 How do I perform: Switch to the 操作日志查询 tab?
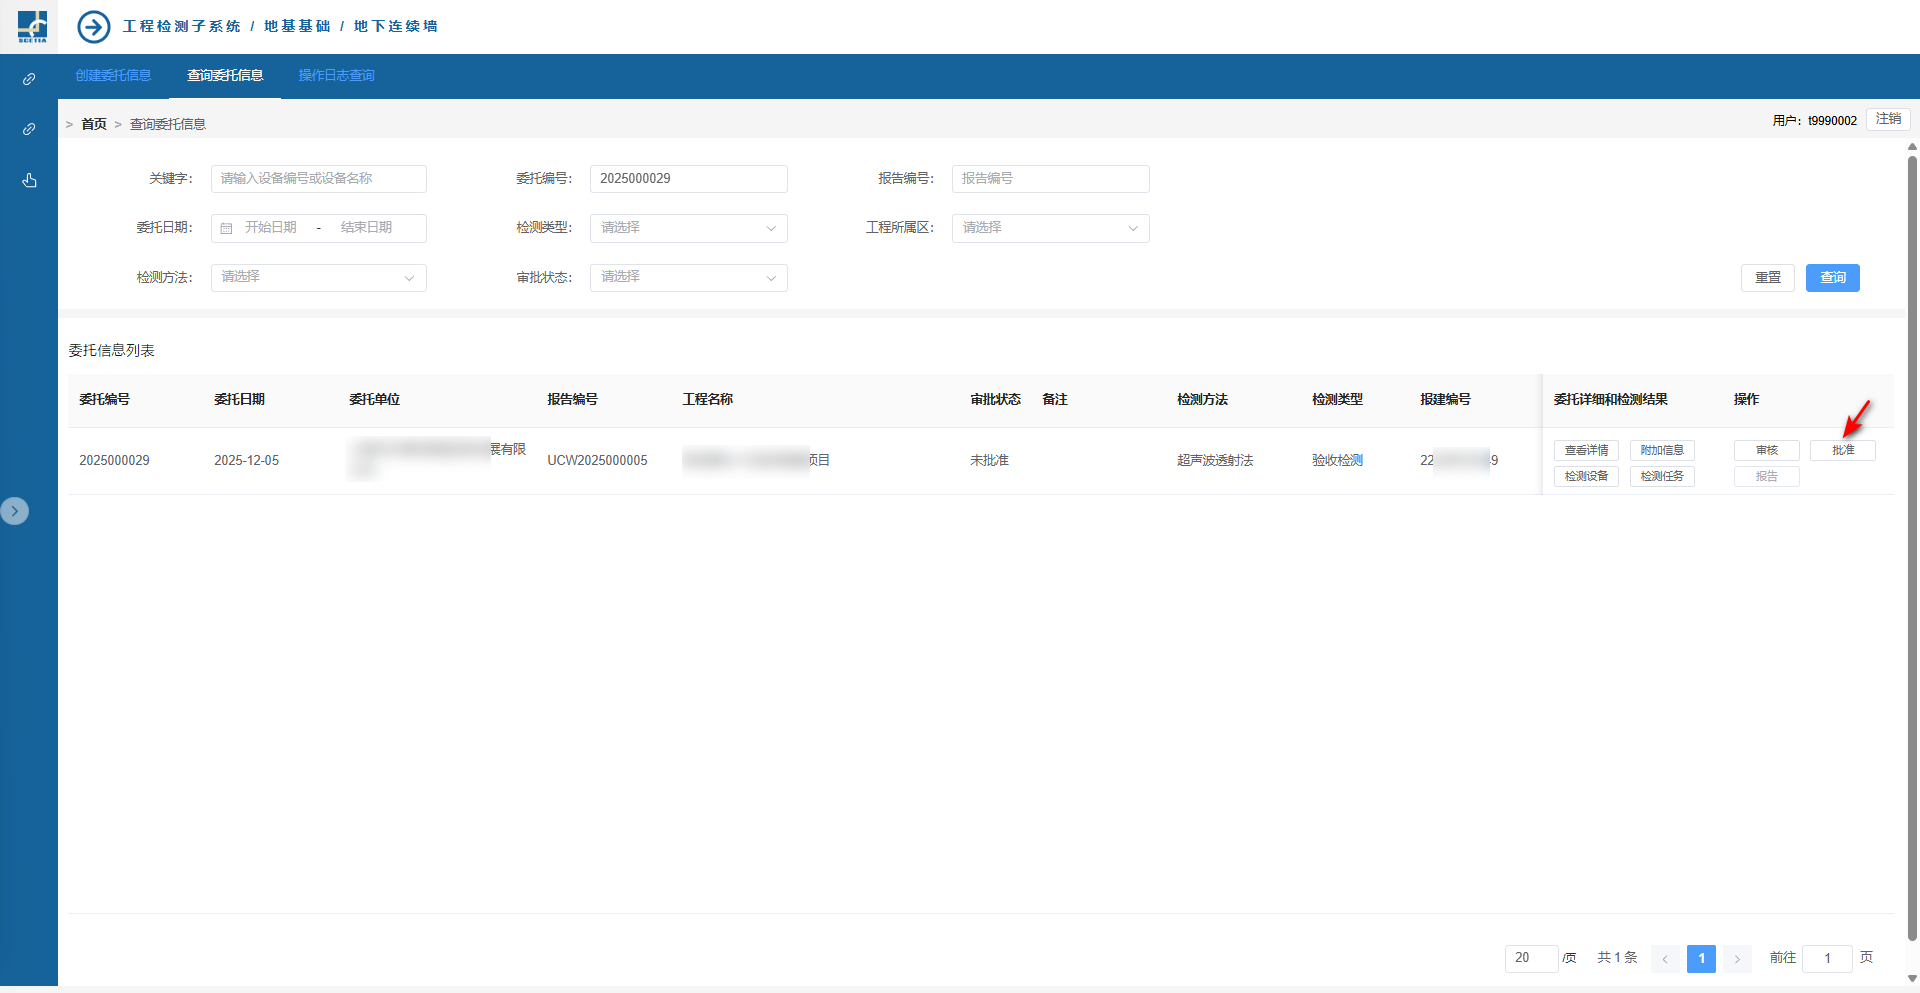336,76
